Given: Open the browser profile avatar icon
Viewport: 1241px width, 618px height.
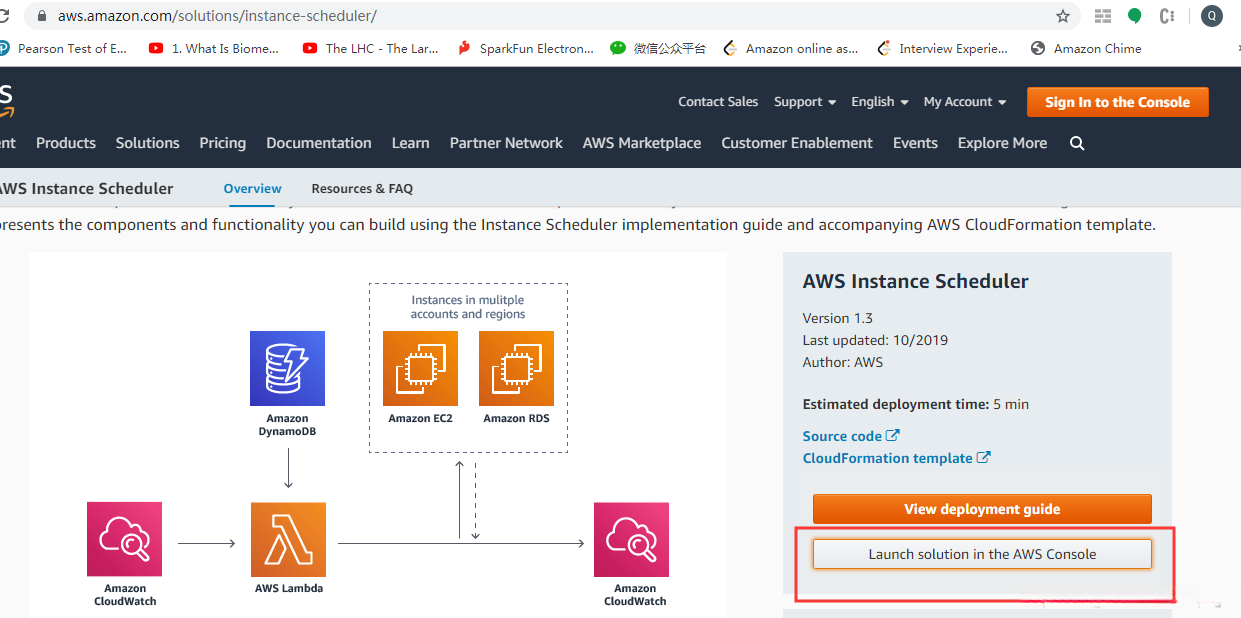Looking at the screenshot, I should (x=1211, y=16).
